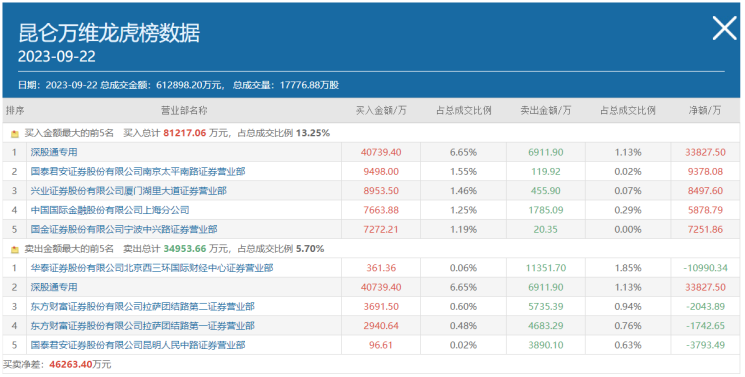Open 深股通专用 link in the buy top-5 section
The height and width of the screenshot is (377, 745).
[54, 152]
